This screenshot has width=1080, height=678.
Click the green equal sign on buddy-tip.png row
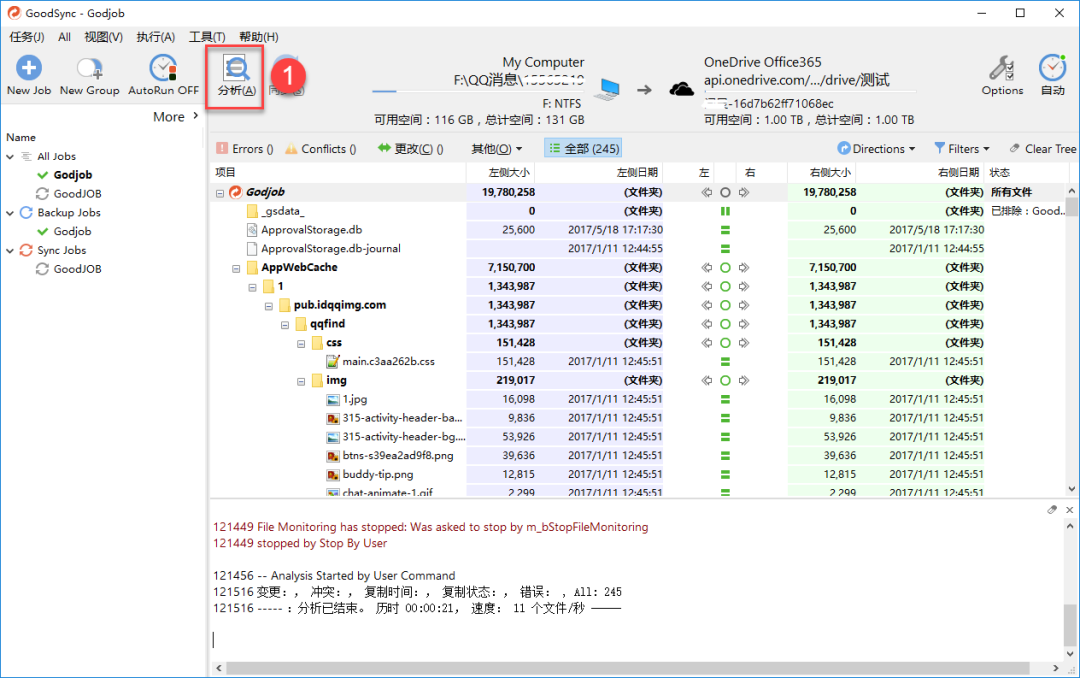(x=725, y=474)
